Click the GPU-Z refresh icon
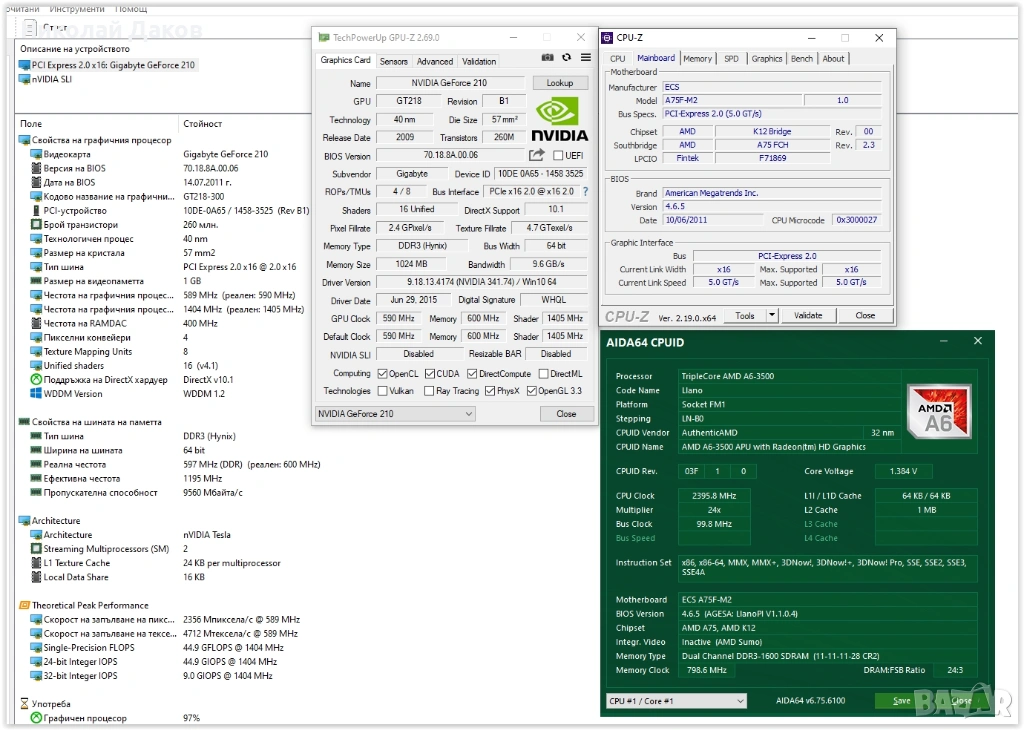 point(566,59)
